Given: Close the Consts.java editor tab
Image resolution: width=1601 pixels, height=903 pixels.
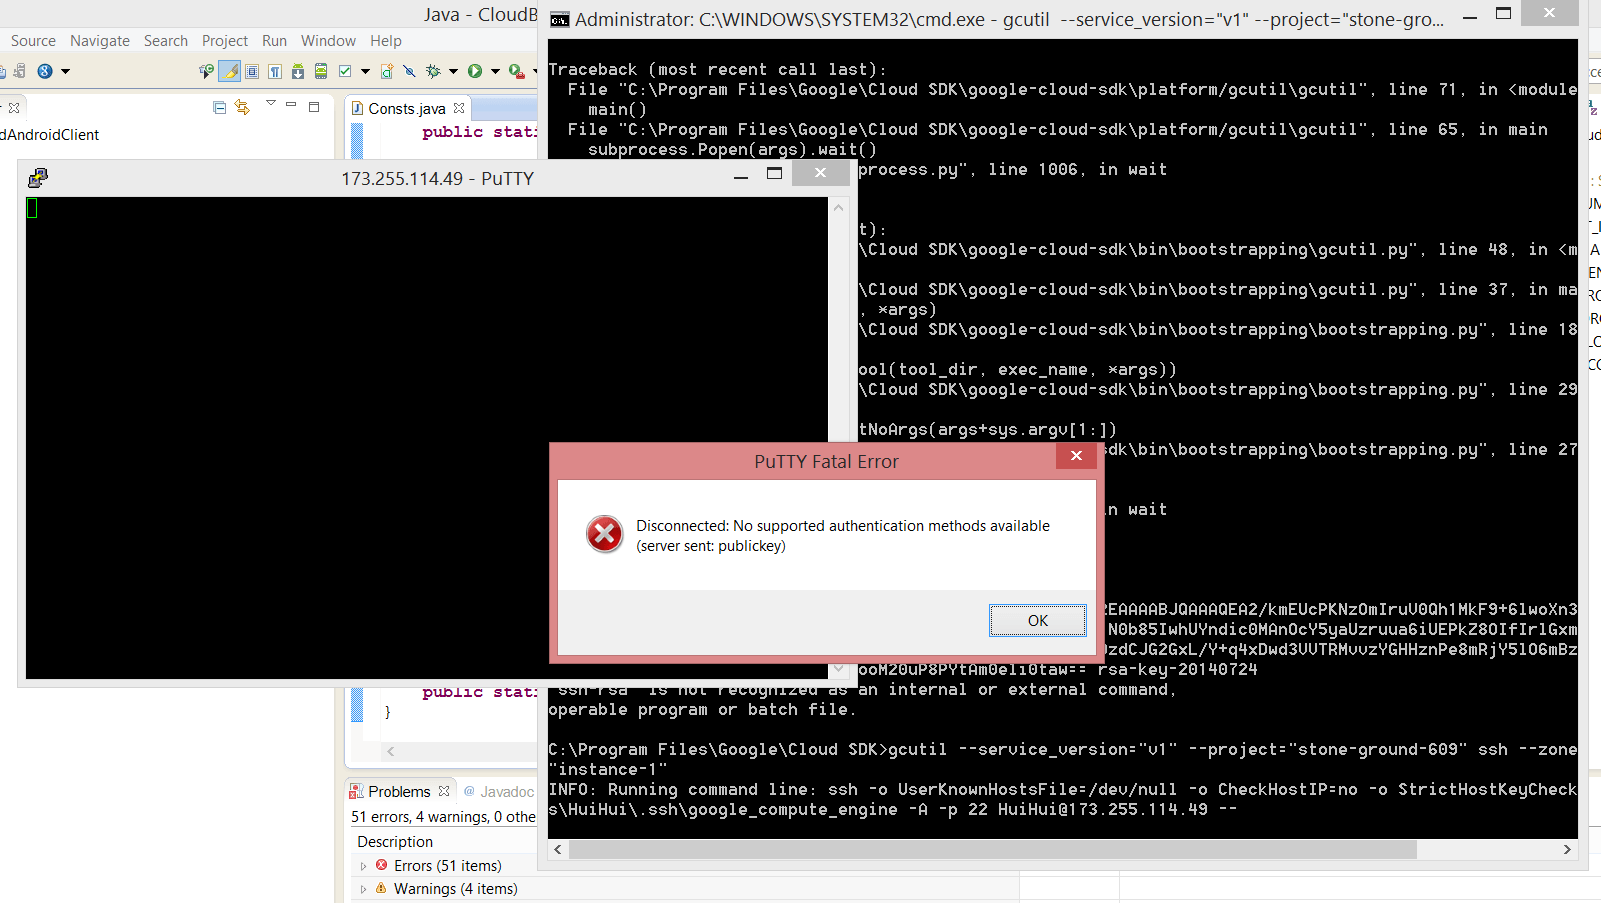Looking at the screenshot, I should (459, 108).
